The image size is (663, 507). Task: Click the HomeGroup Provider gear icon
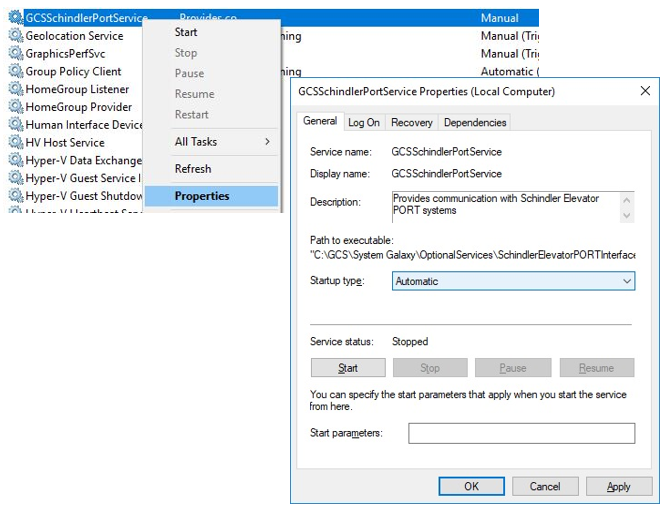click(x=16, y=107)
